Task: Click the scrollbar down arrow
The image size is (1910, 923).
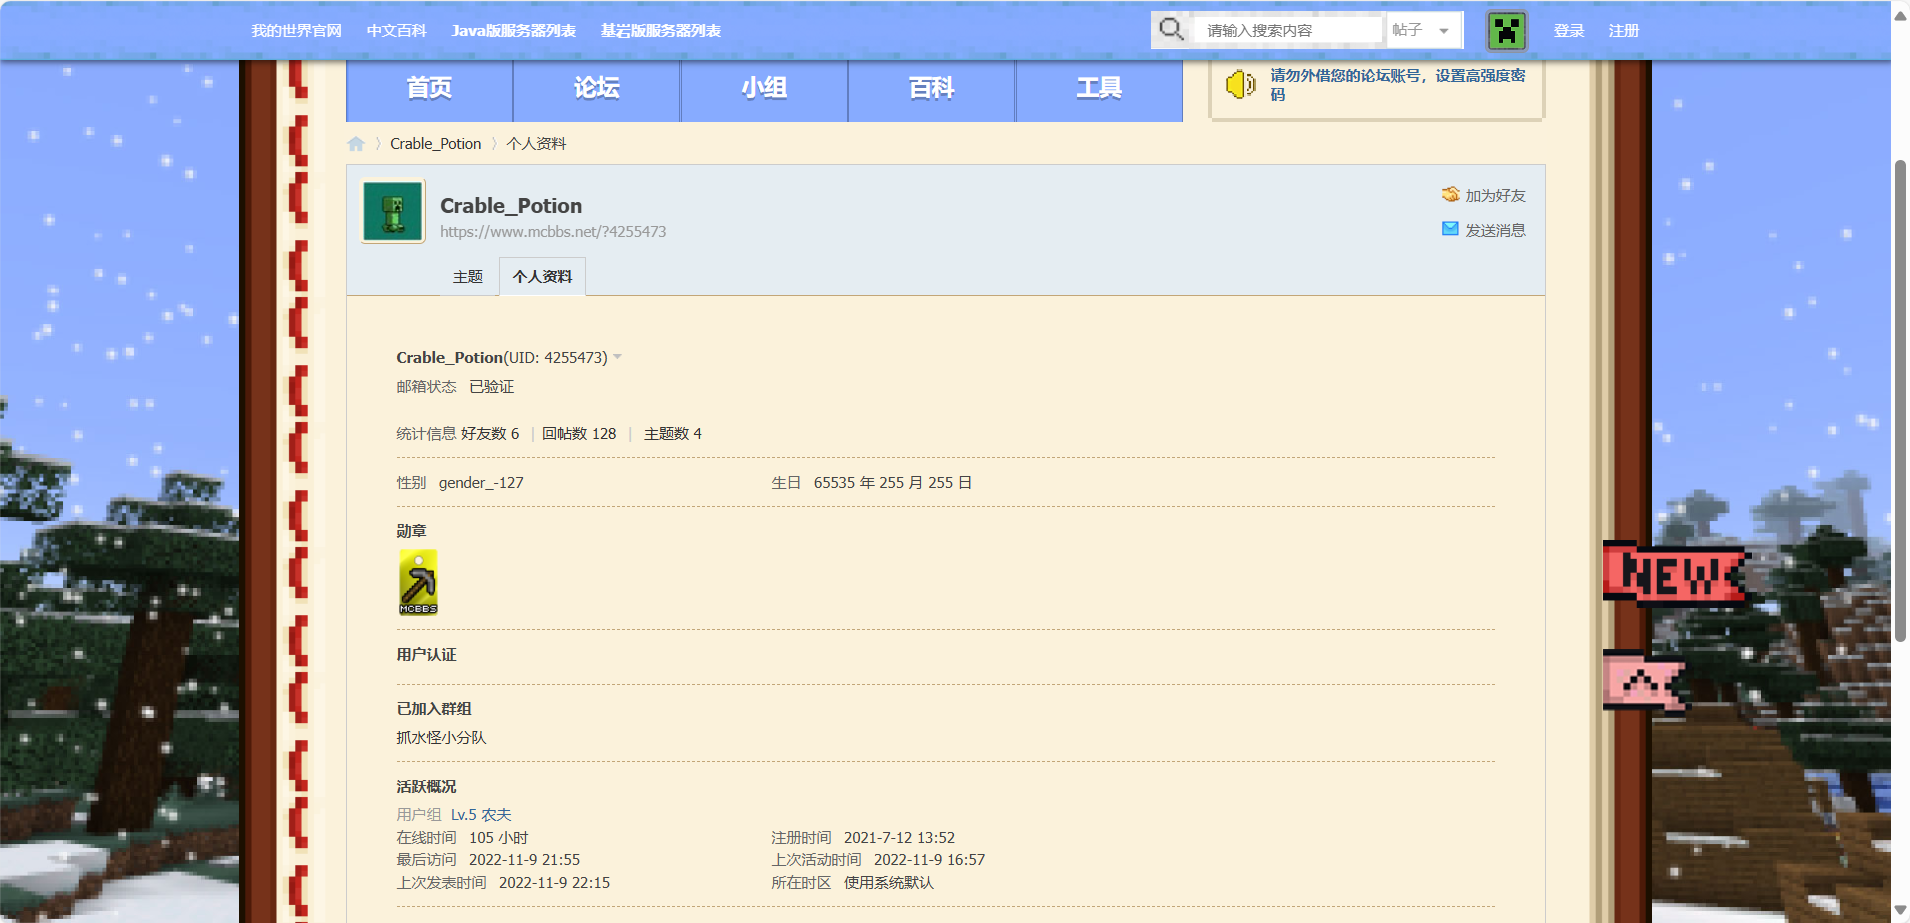Action: click(1900, 911)
